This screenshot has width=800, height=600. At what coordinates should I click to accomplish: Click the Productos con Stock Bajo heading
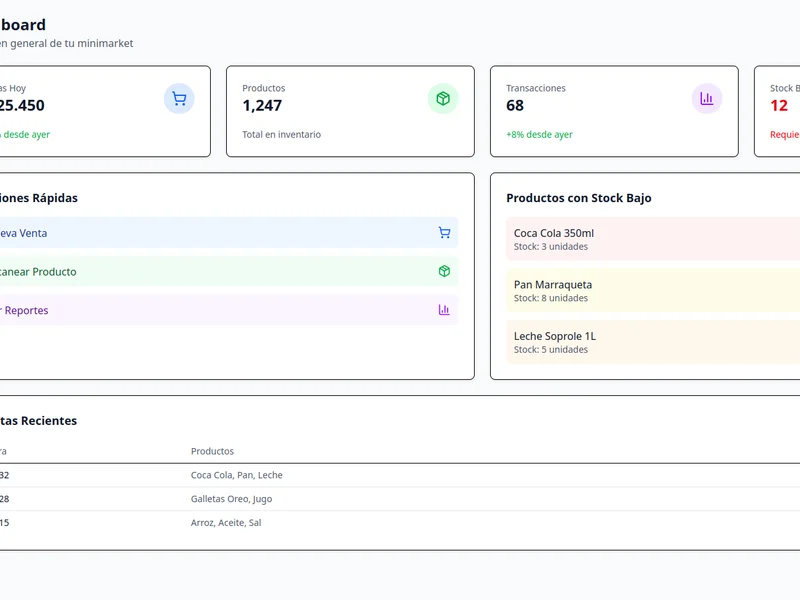[x=578, y=198]
